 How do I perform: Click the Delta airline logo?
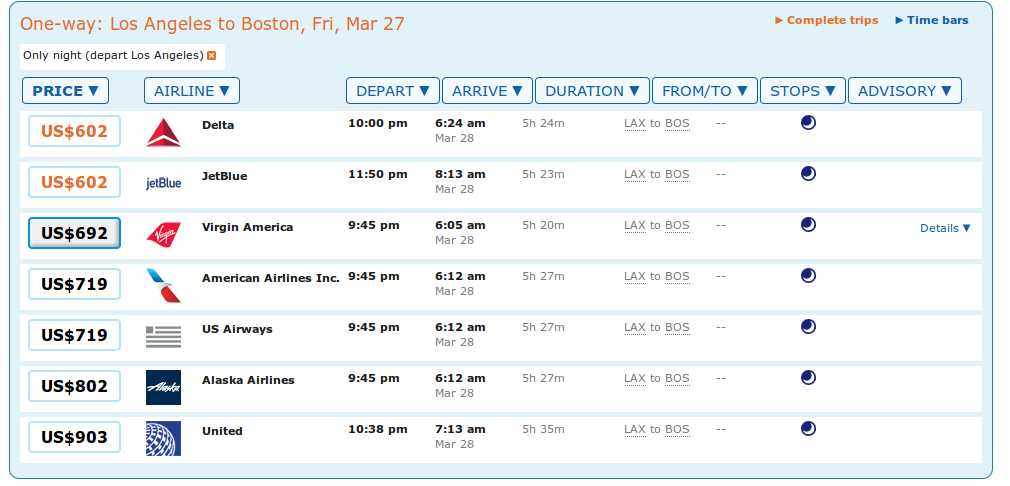click(164, 133)
